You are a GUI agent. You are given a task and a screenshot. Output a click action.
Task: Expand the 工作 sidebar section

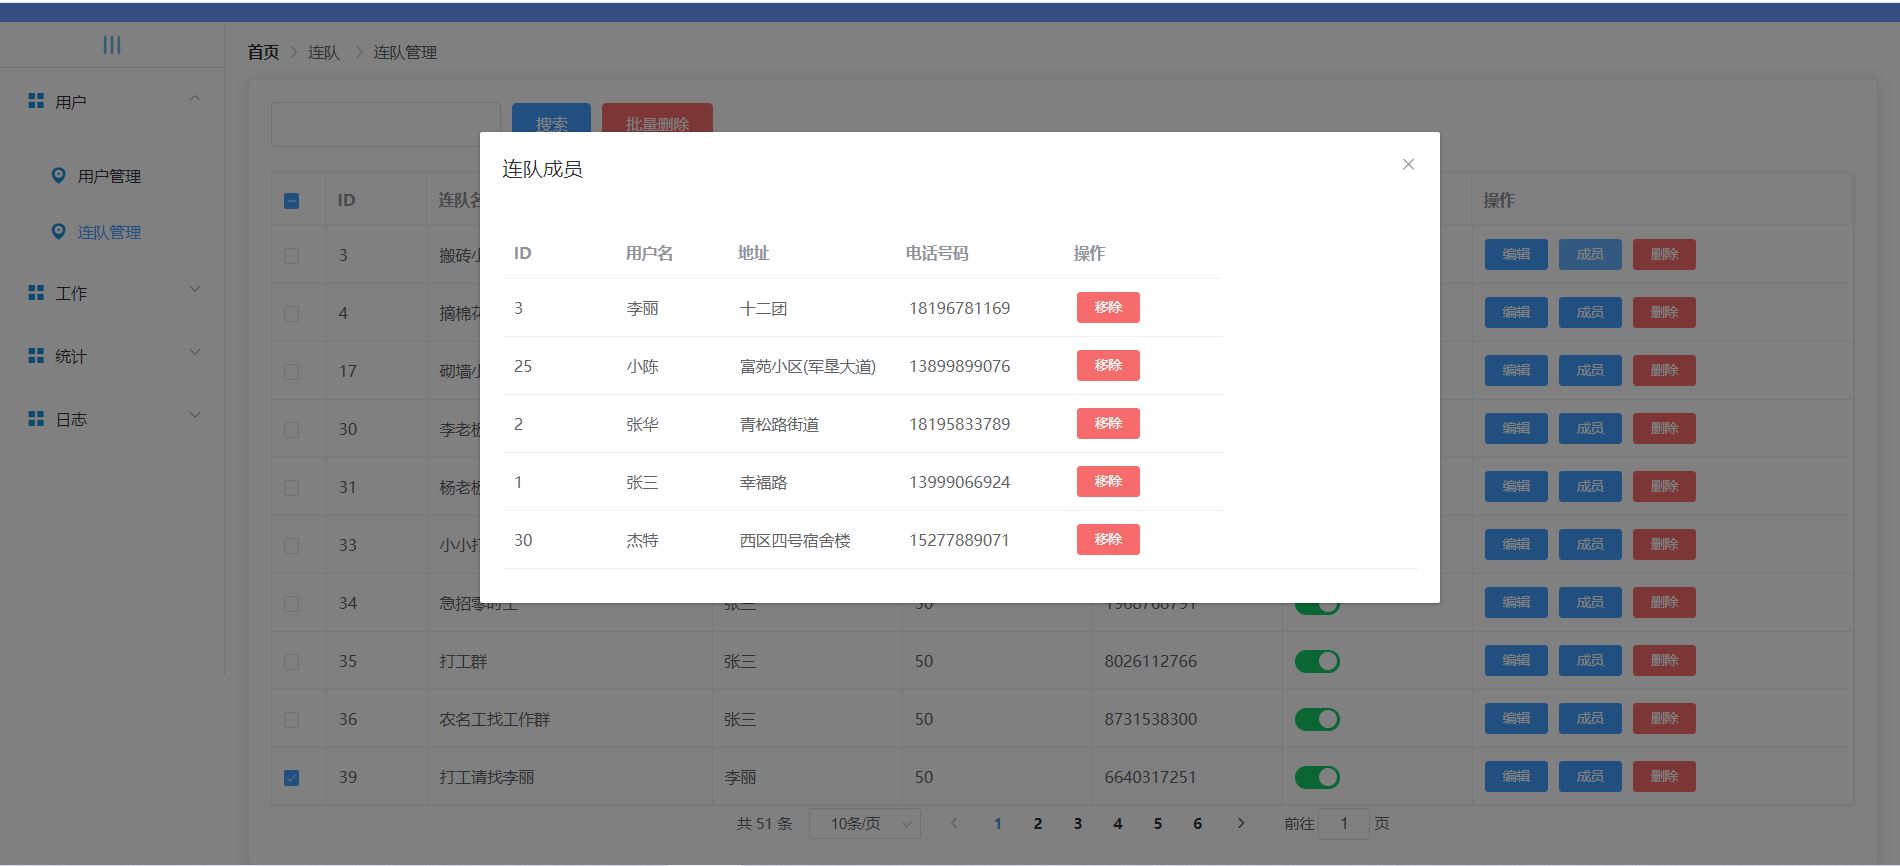pos(195,290)
